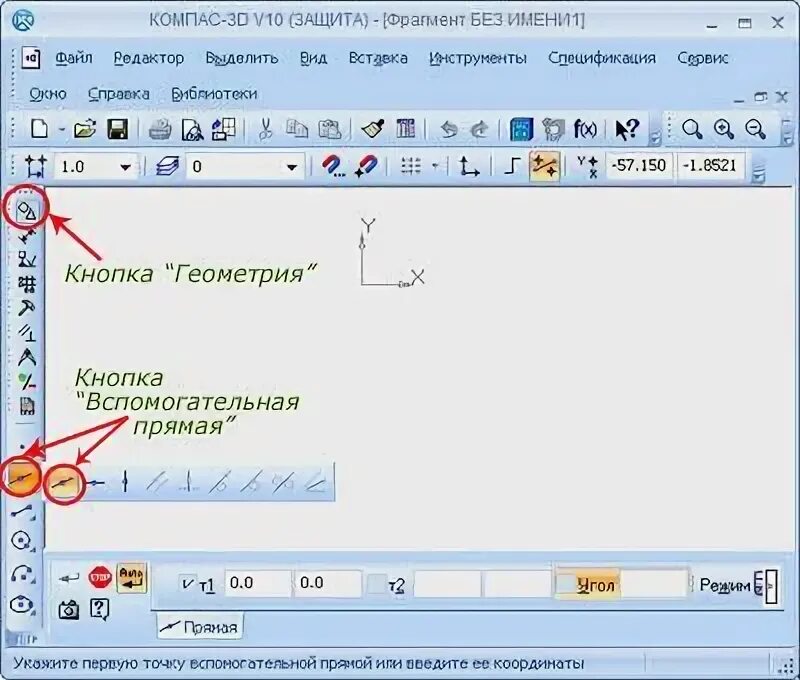The height and width of the screenshot is (680, 800).
Task: Toggle the t2 point checkbox
Action: pyautogui.click(x=377, y=584)
